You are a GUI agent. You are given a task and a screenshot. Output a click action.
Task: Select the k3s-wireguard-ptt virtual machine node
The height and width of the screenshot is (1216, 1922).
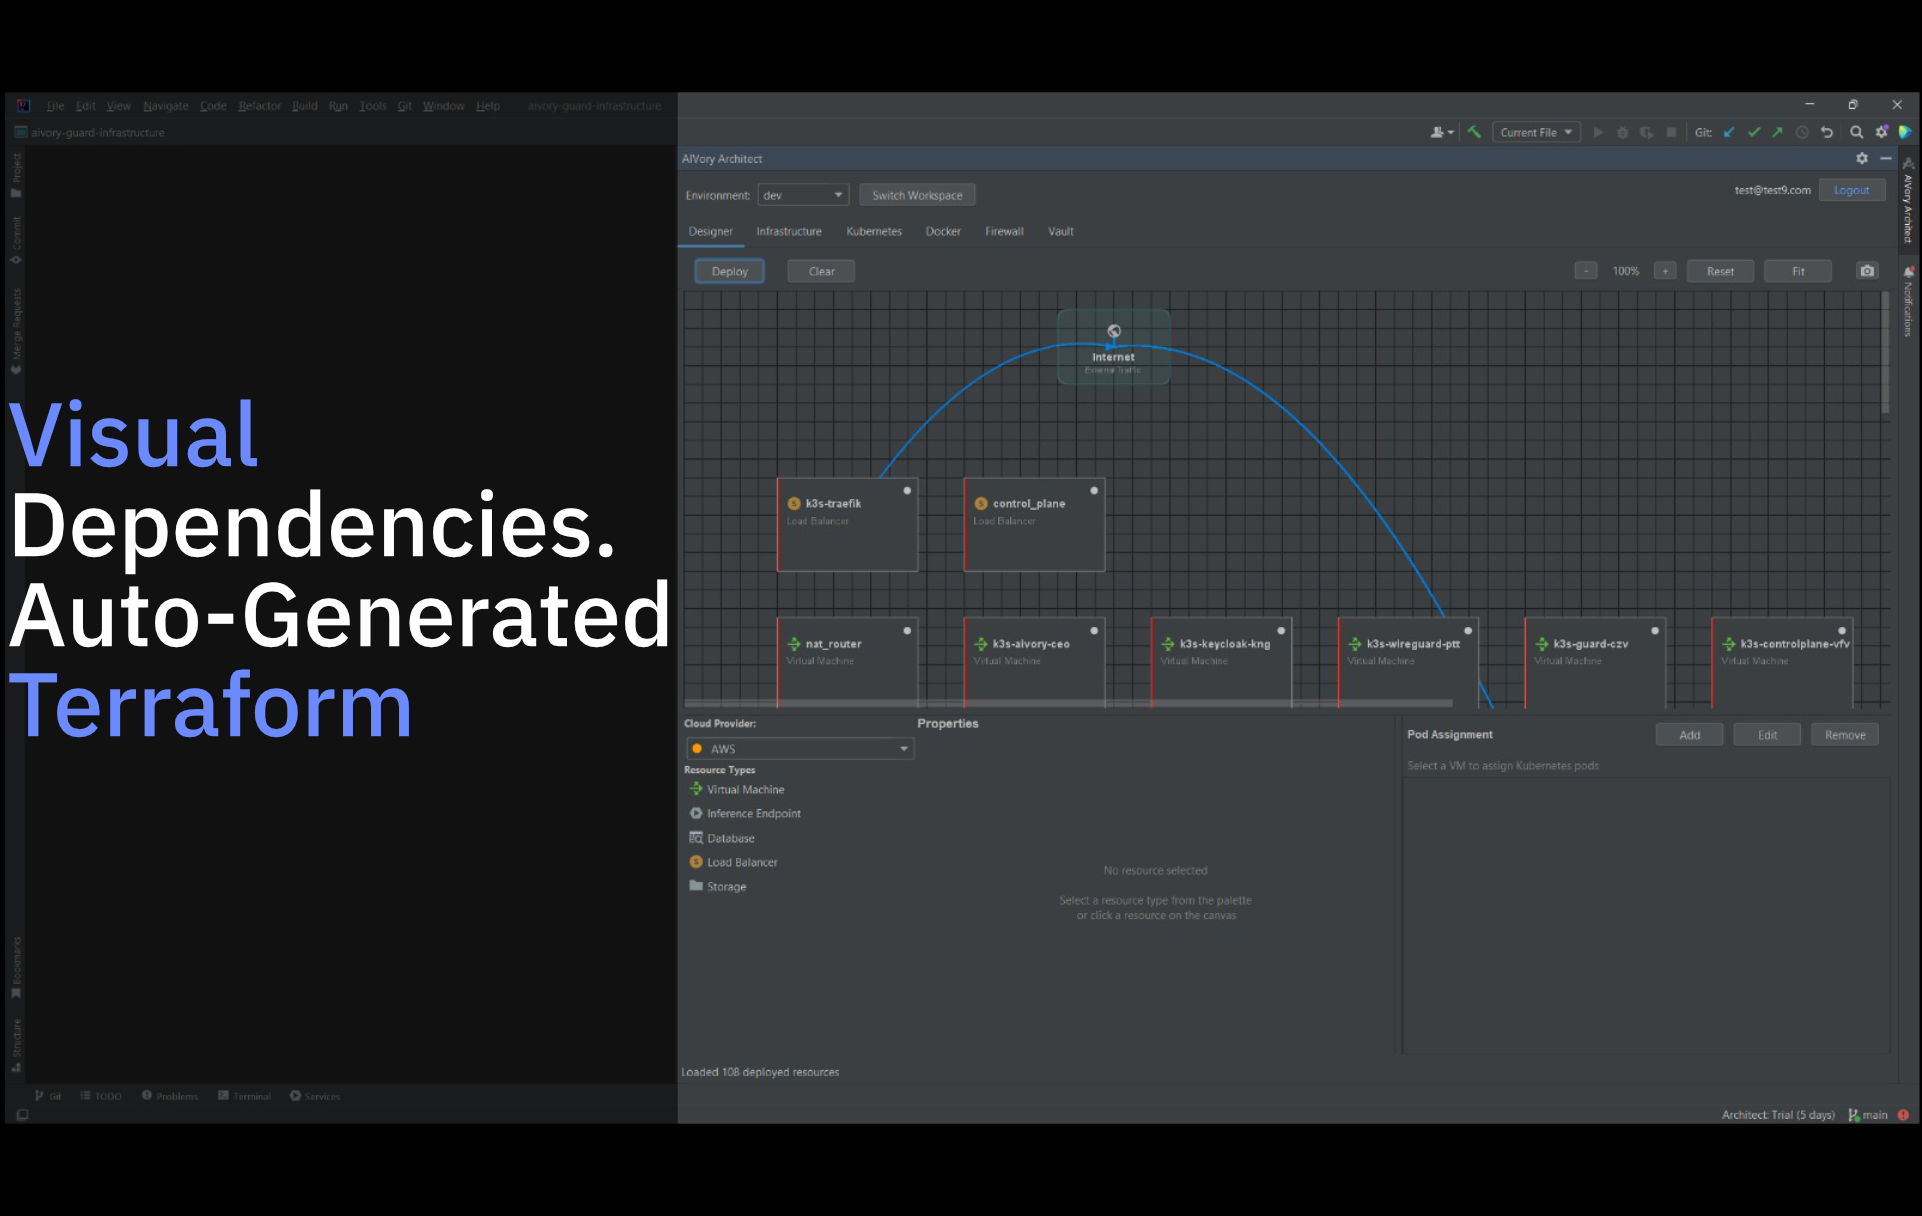pos(1407,660)
